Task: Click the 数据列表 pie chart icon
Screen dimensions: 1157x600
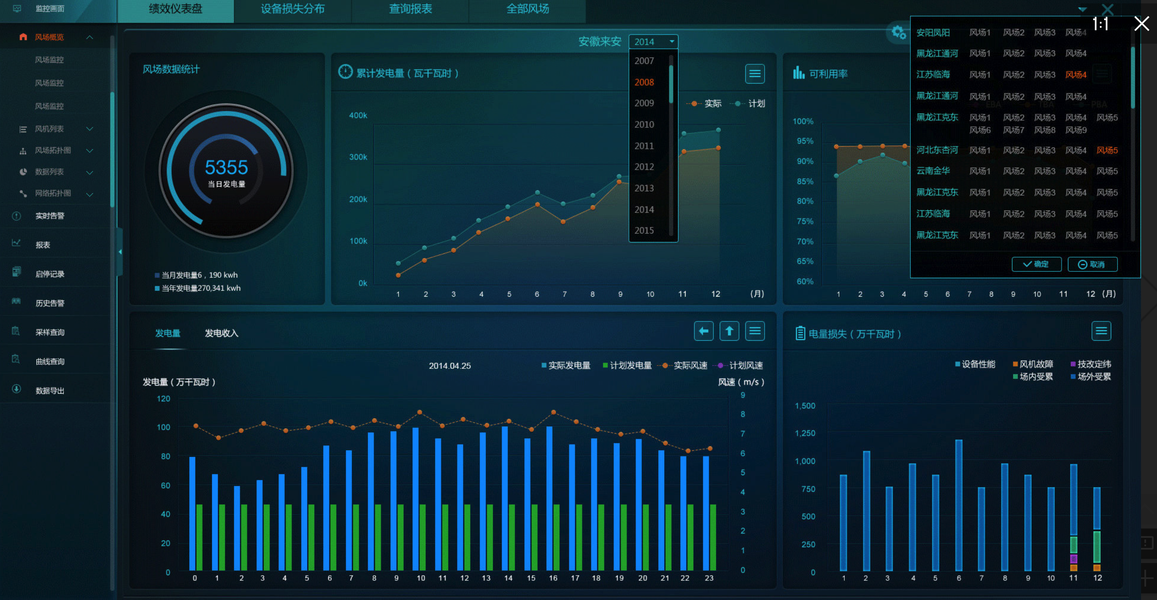Action: coord(23,172)
